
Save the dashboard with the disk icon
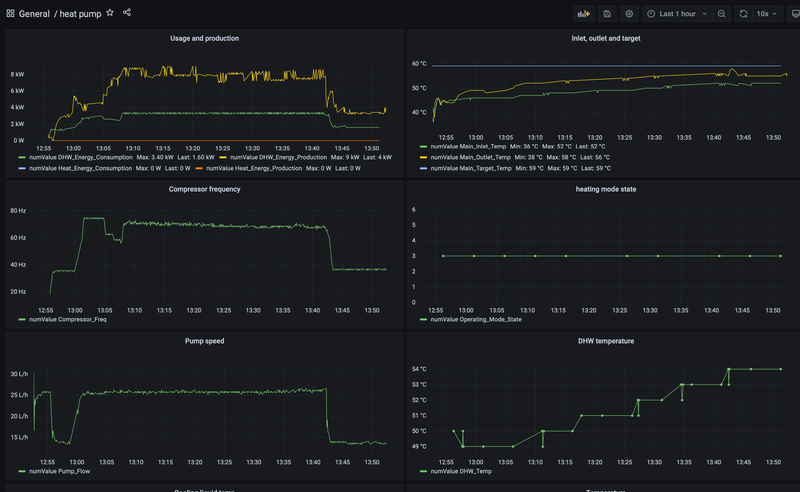[607, 14]
